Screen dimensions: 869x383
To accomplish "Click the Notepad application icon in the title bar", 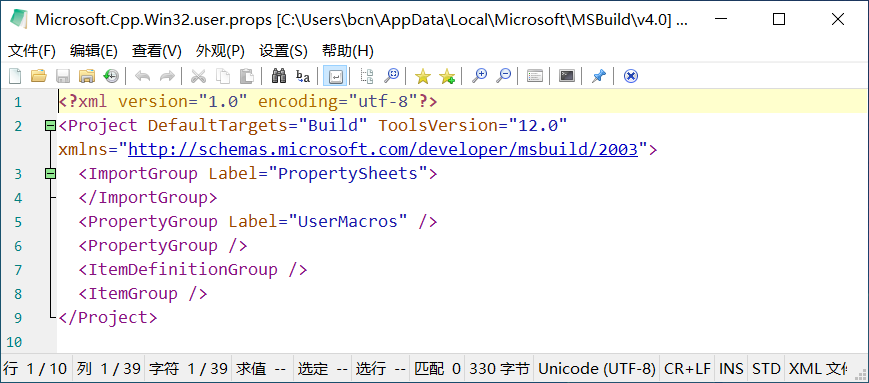I will point(18,19).
